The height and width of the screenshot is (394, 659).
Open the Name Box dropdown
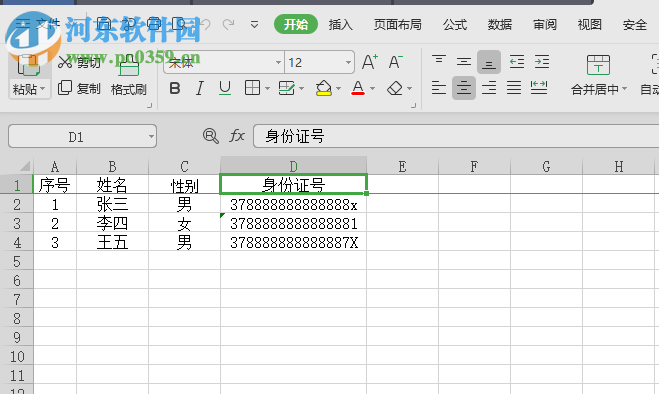point(151,136)
